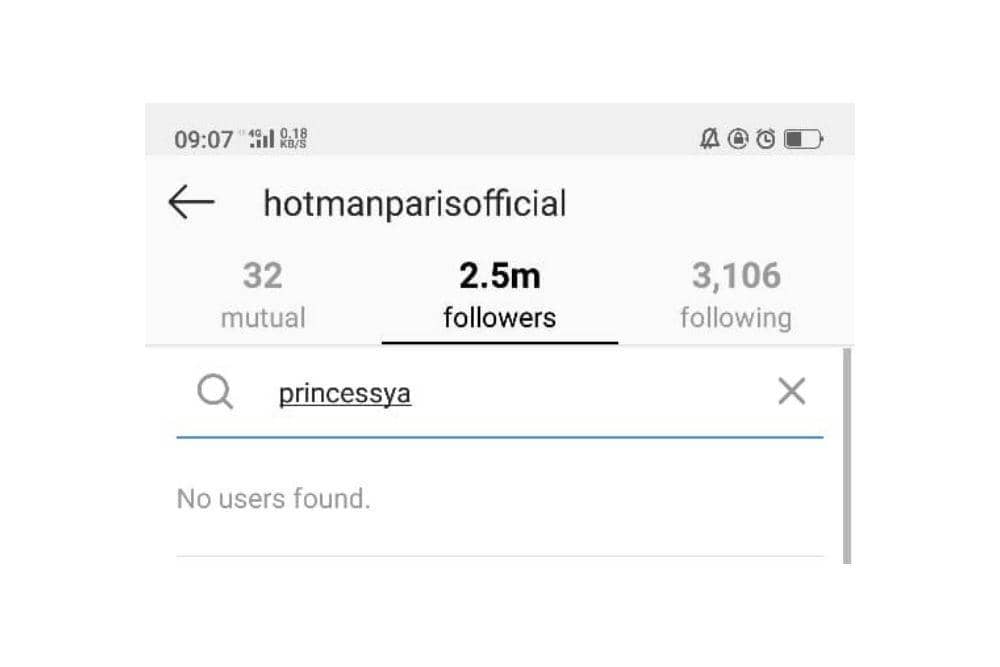Toggle the screen rotation lock
1000x667 pixels.
[x=737, y=139]
